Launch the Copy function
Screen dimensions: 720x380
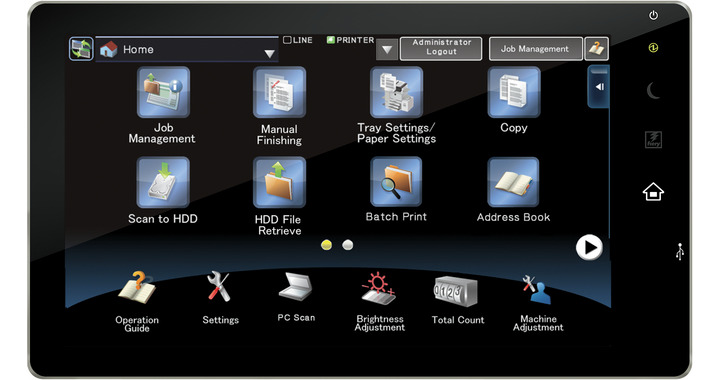coord(513,92)
